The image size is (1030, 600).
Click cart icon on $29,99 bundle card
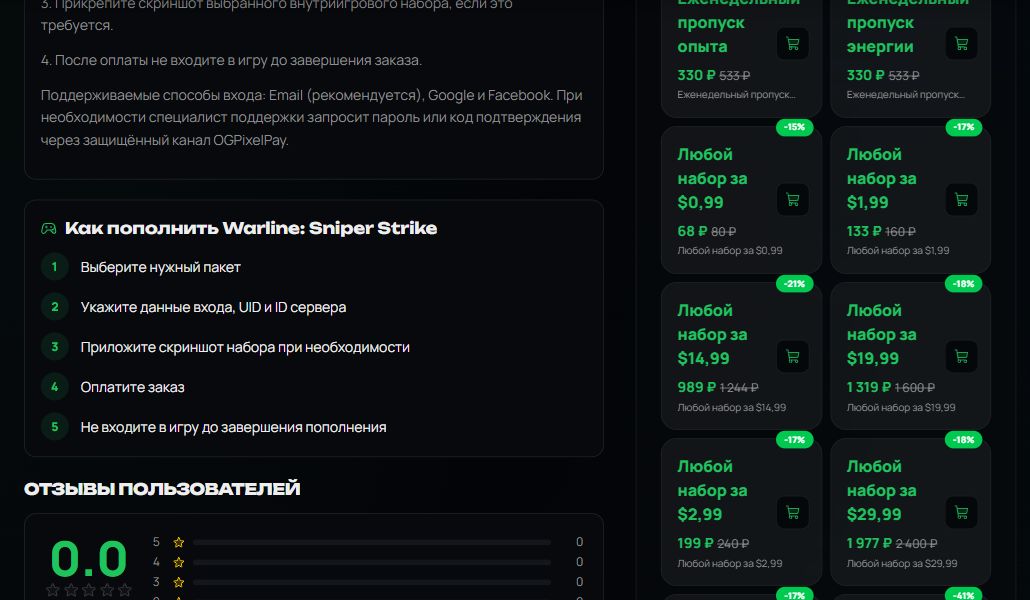coord(962,513)
